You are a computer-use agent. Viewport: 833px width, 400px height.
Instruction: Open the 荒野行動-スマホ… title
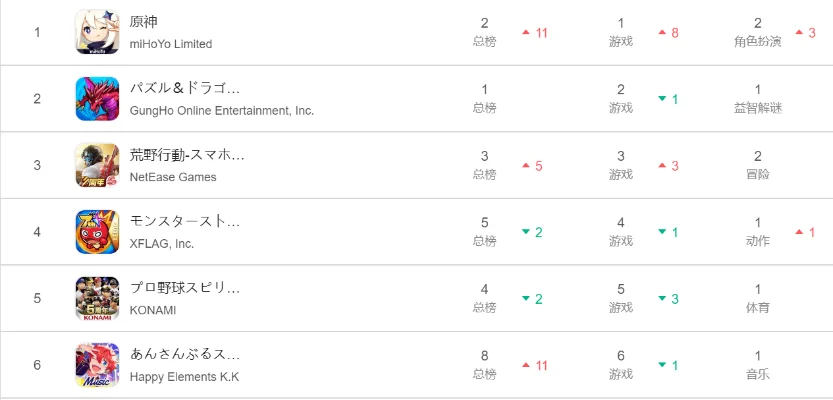coord(187,155)
